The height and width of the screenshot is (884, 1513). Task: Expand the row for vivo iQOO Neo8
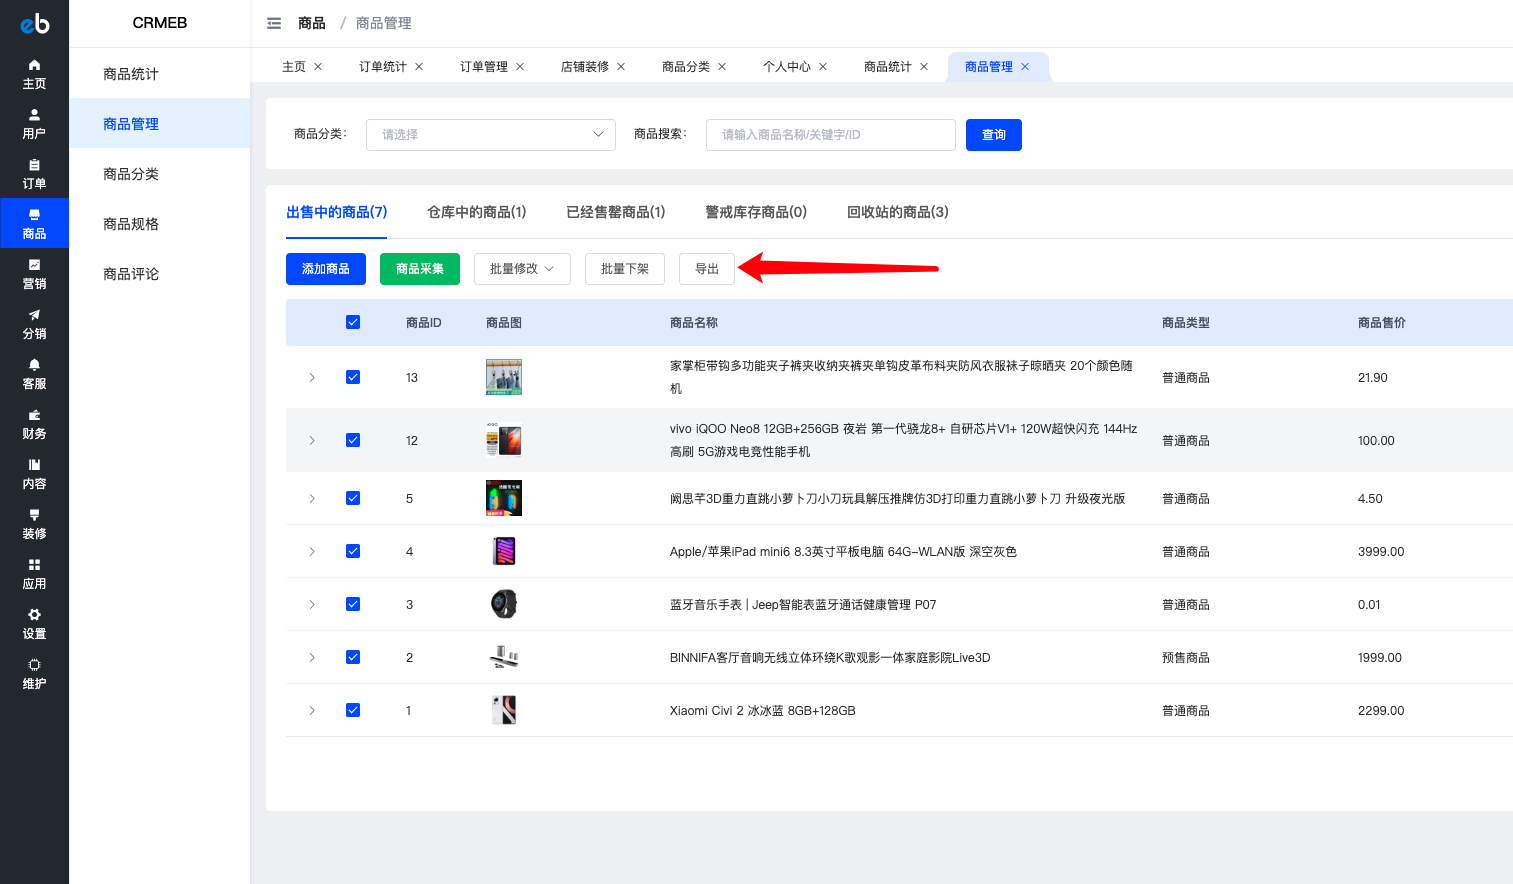click(312, 440)
